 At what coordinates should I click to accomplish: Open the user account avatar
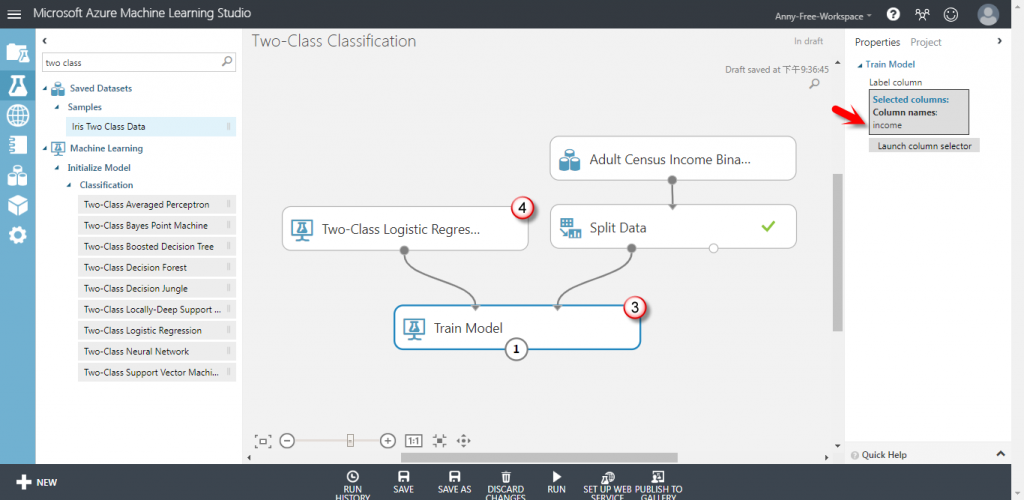pos(988,14)
